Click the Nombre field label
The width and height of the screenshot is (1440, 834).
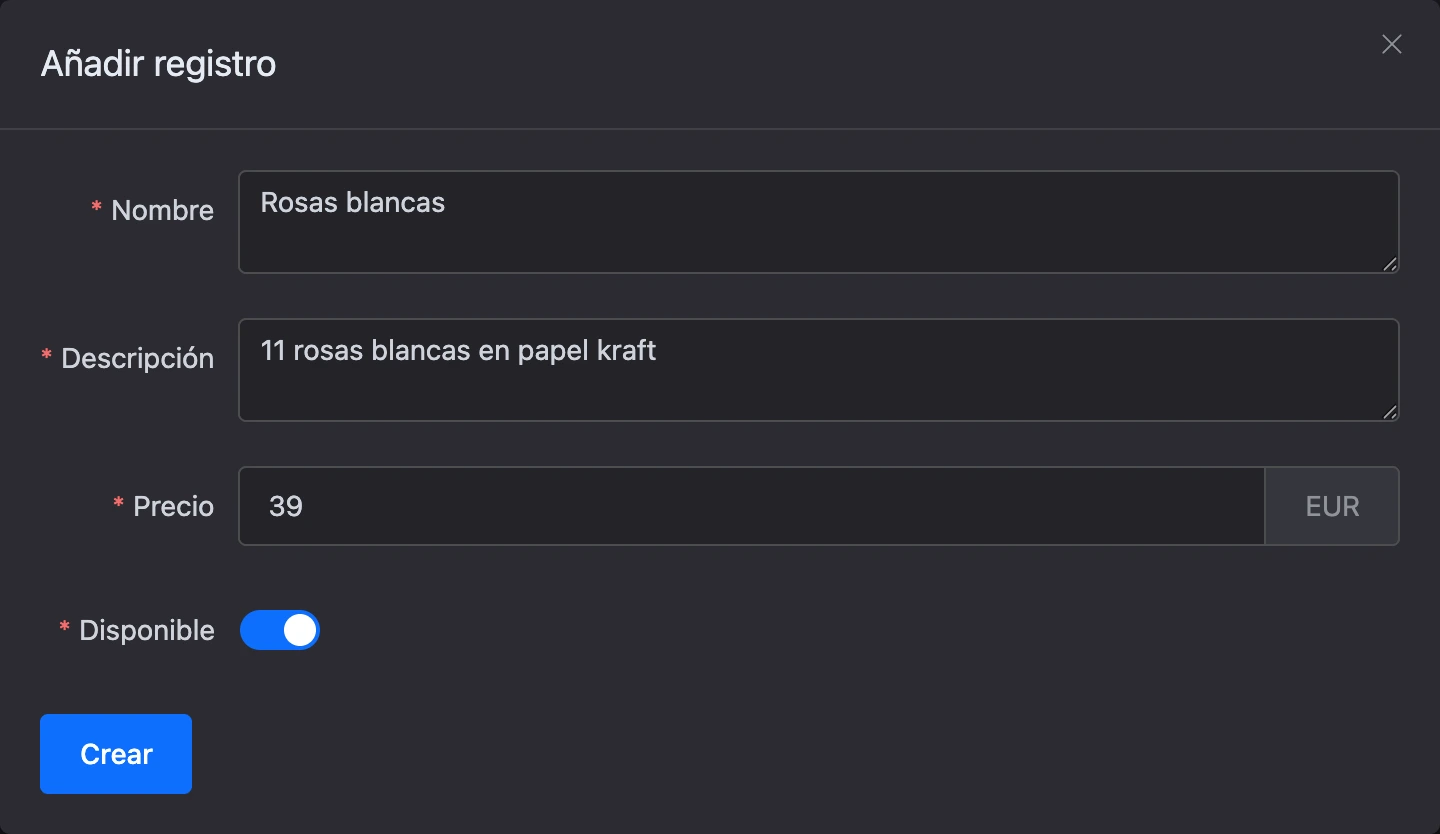tap(163, 210)
